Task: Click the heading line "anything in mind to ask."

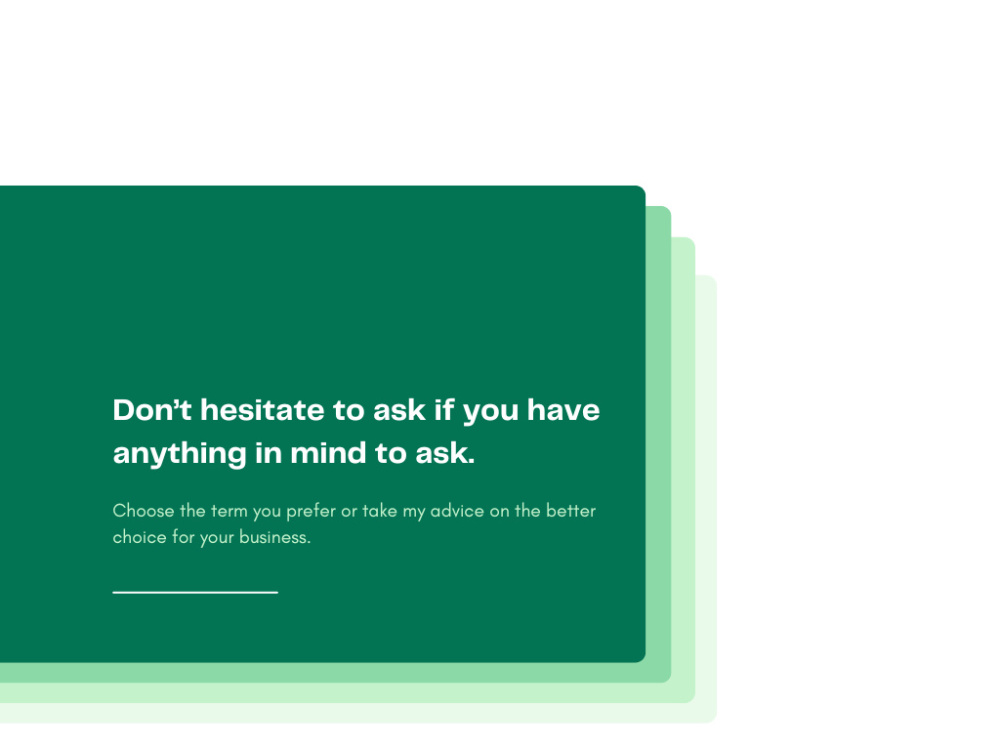Action: (294, 453)
